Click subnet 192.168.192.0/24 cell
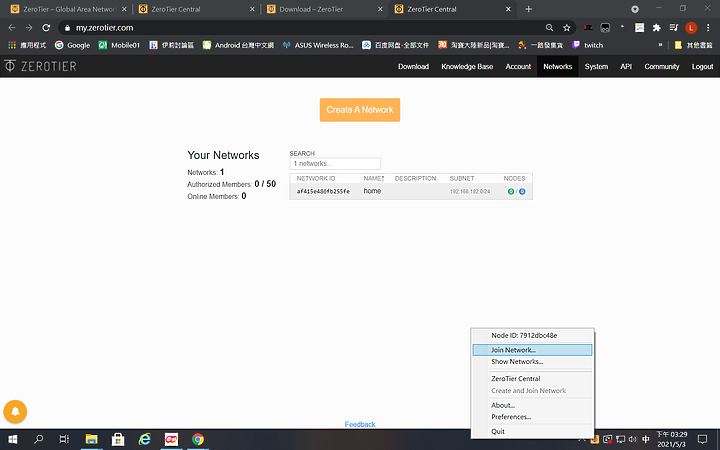Viewport: 720px width, 450px height. [470, 191]
